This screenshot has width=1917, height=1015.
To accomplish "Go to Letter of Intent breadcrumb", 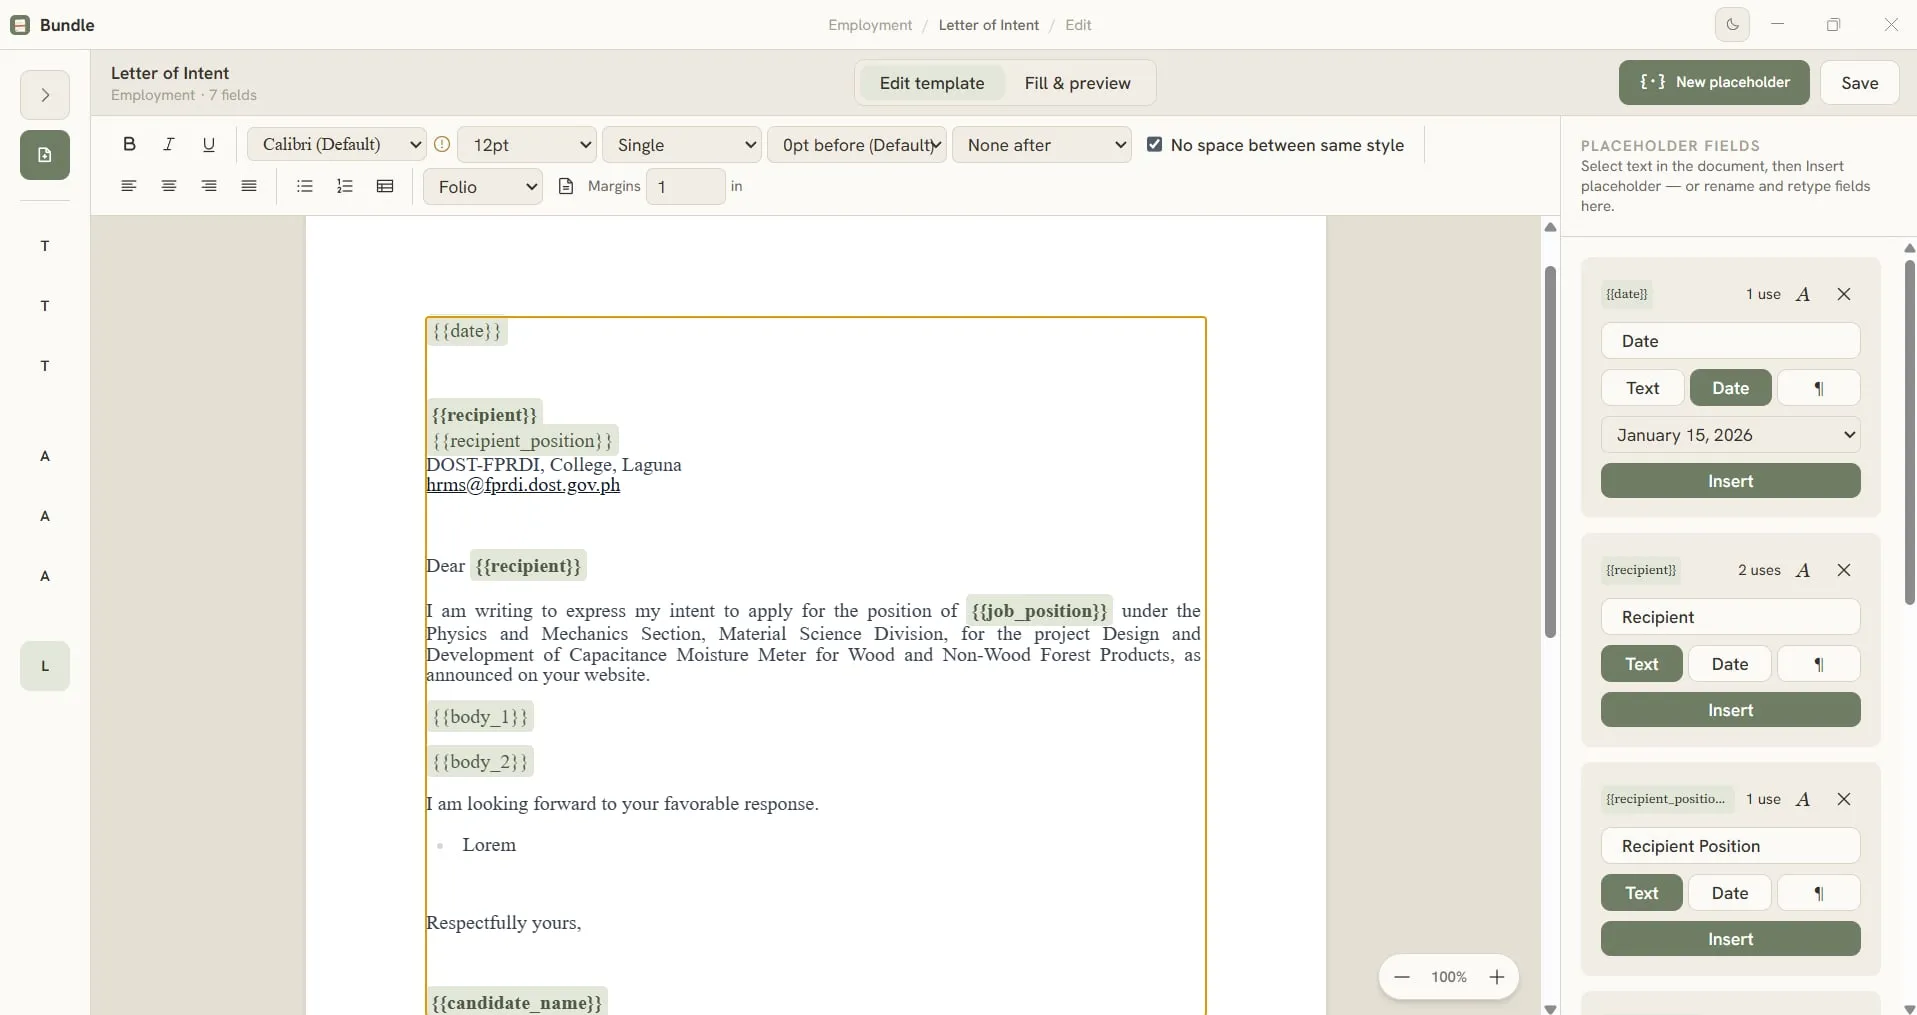I will (x=989, y=25).
